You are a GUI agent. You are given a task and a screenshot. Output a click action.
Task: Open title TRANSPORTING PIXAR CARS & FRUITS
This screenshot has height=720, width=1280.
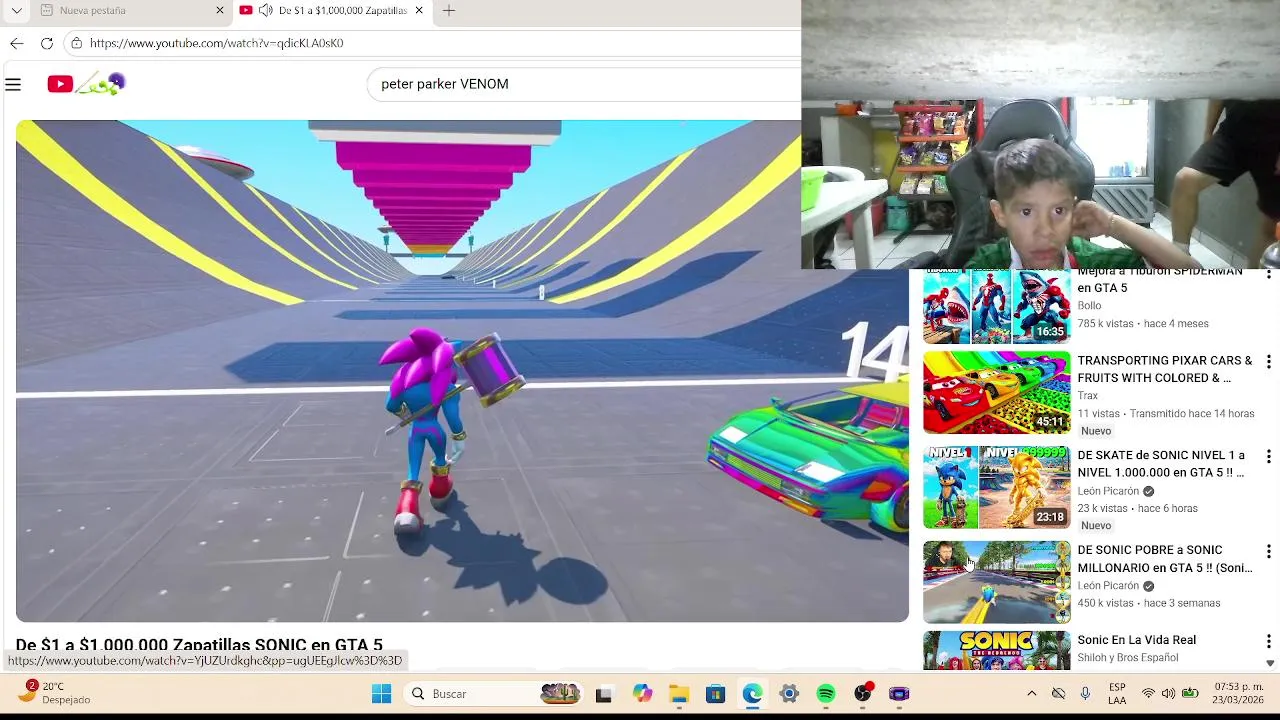tap(1164, 369)
